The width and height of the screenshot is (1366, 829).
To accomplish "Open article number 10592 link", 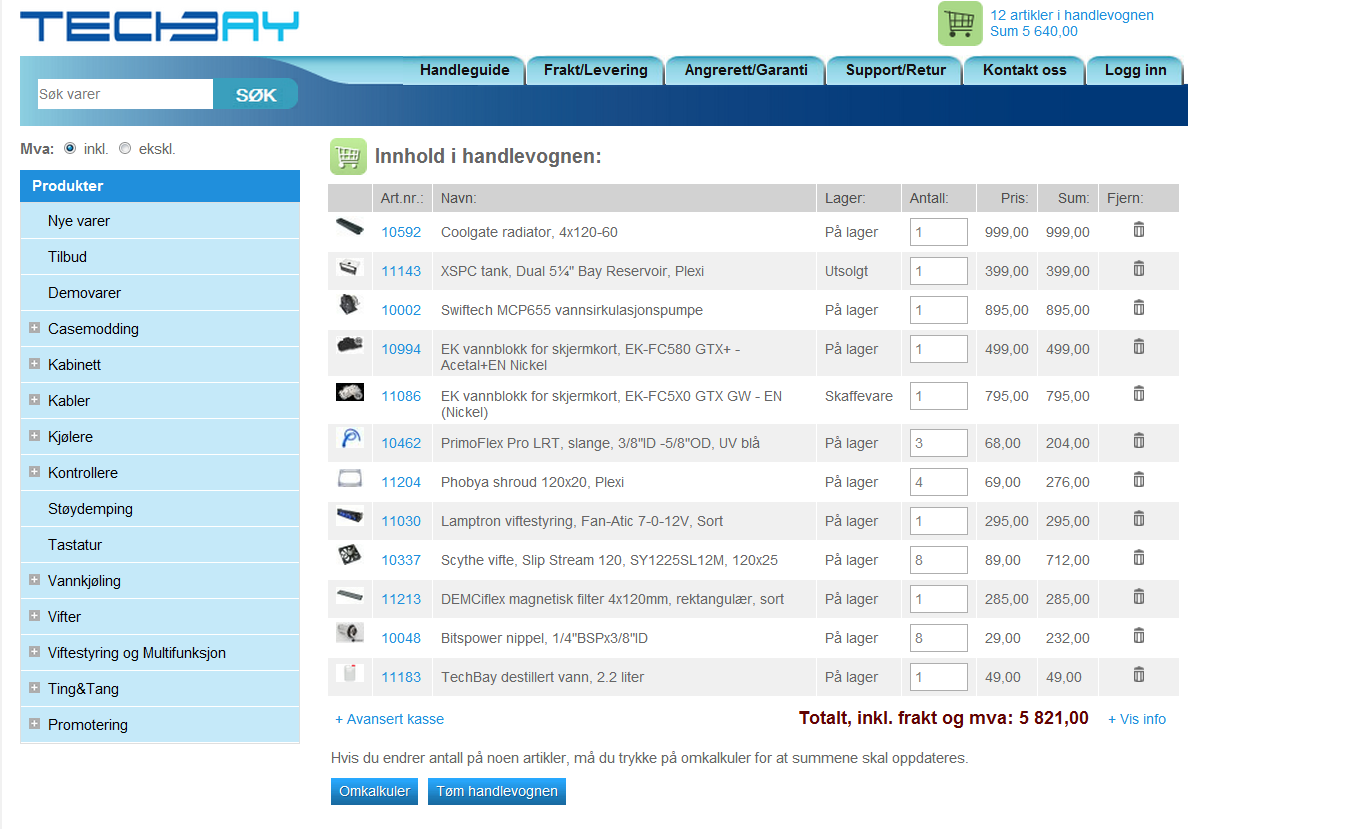I will [x=401, y=232].
